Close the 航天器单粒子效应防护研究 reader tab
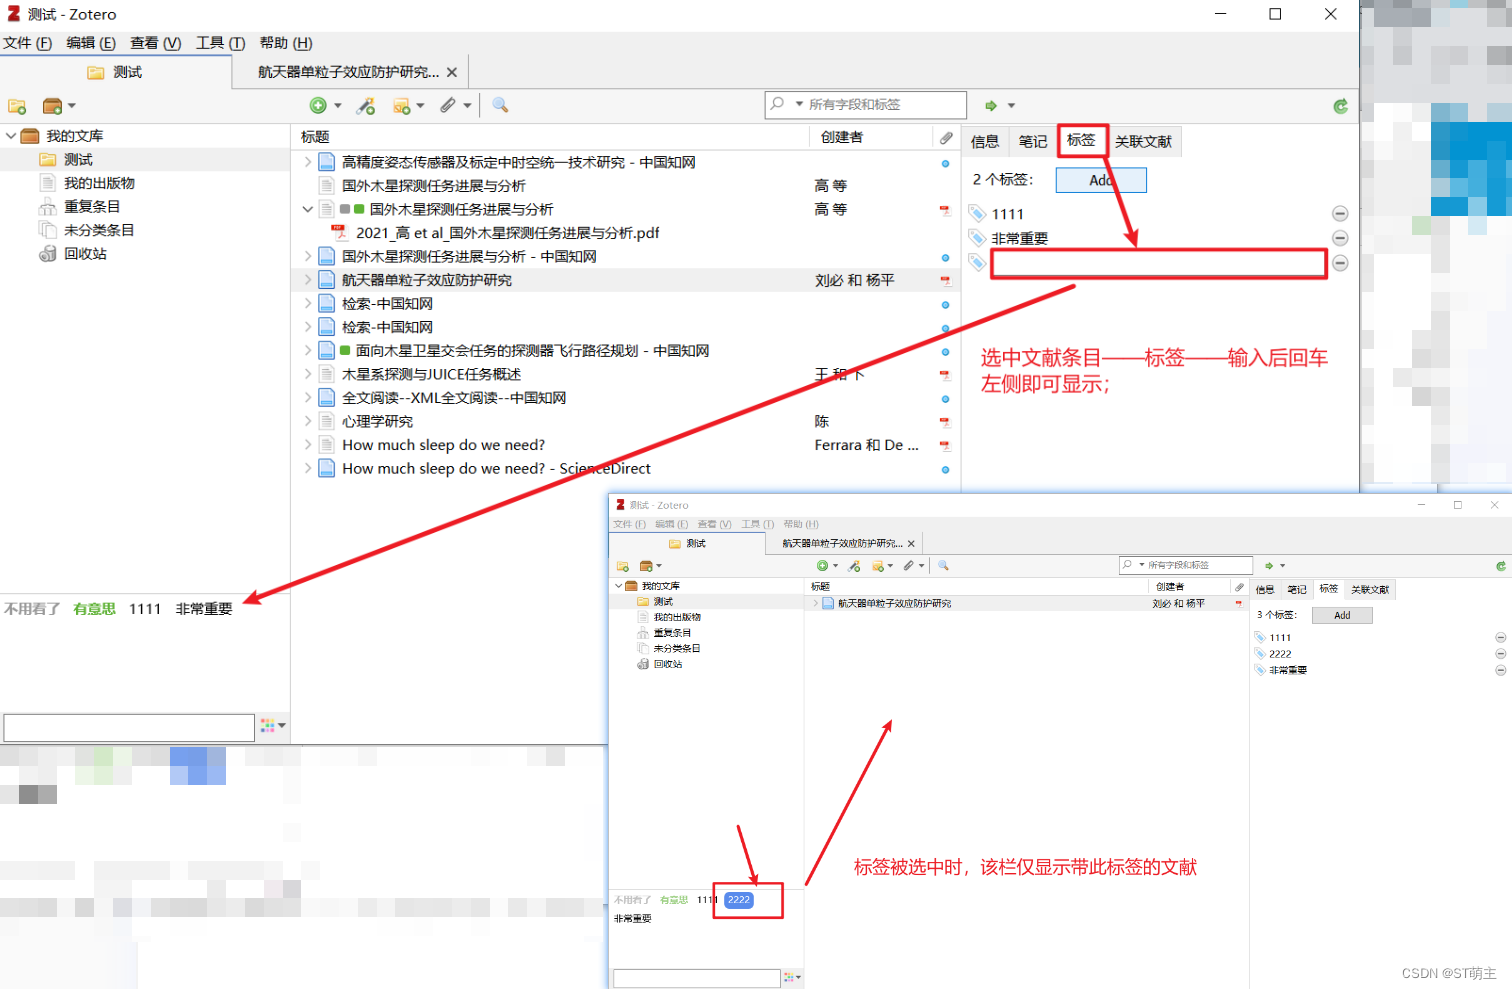The image size is (1512, 989). pyautogui.click(x=452, y=72)
